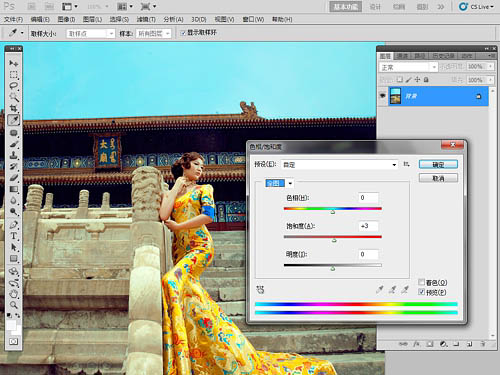Select the Lasso tool
The width and height of the screenshot is (500, 375).
tap(14, 86)
